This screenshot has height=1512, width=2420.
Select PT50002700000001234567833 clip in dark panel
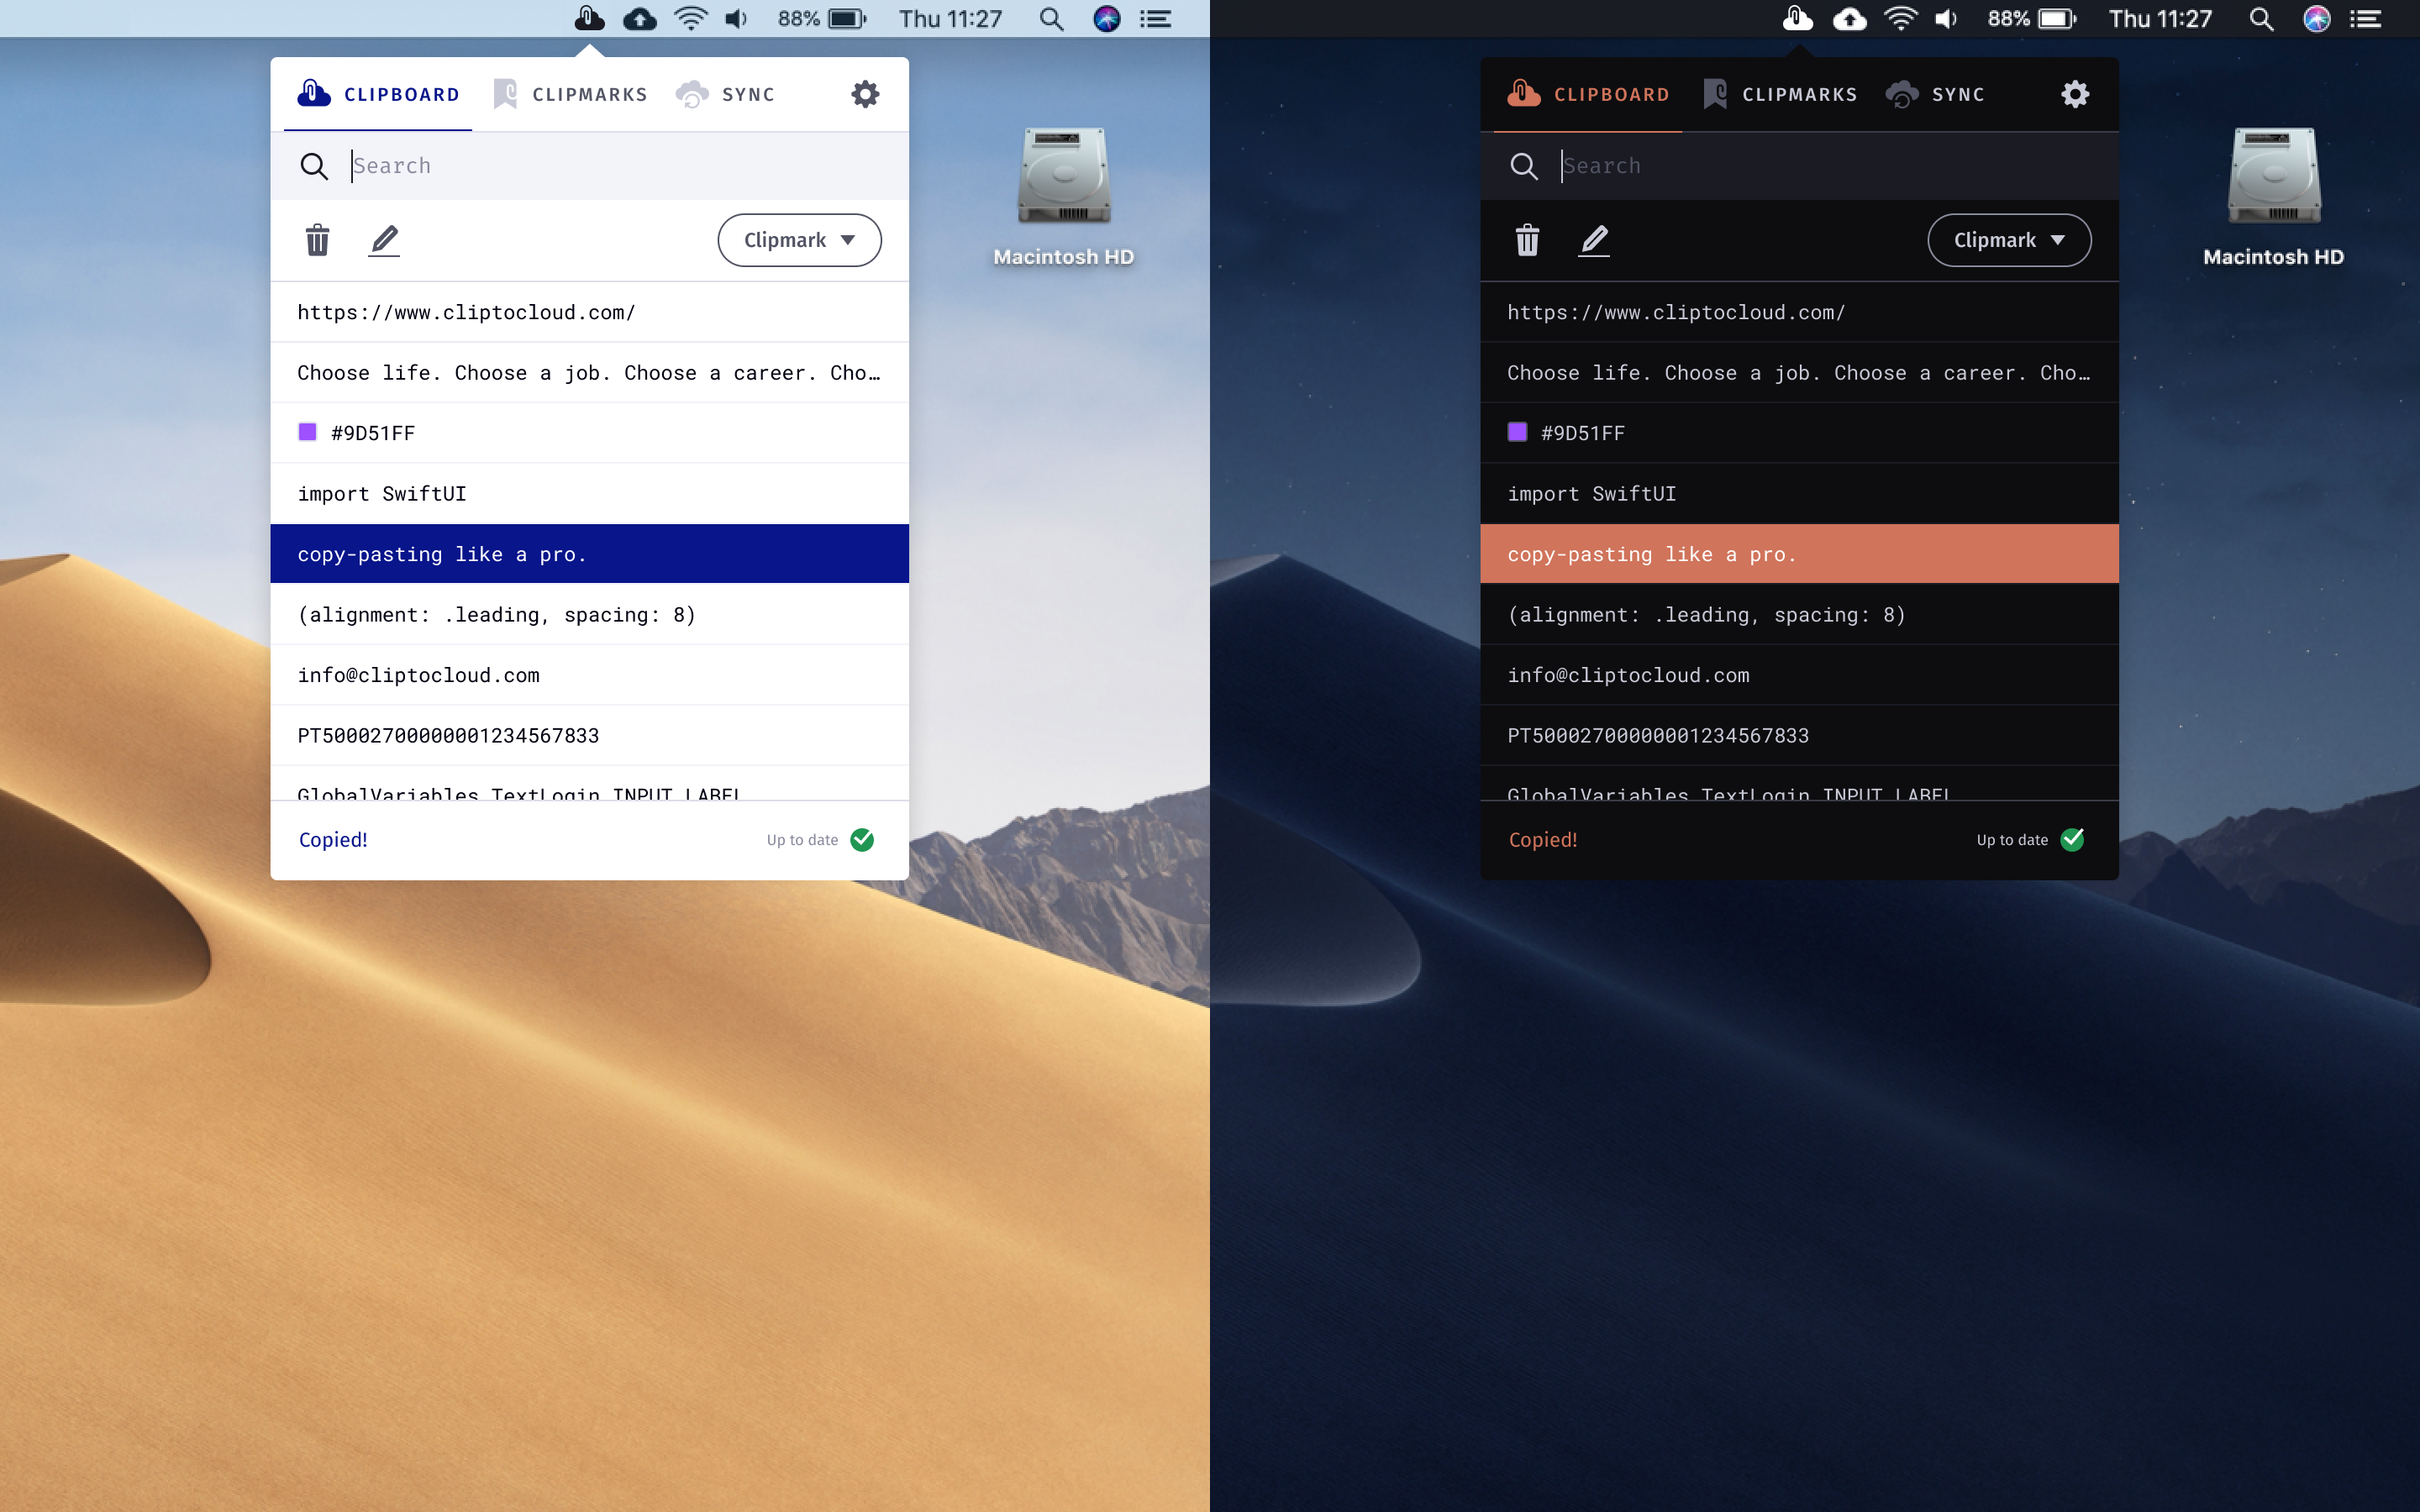[x=1799, y=736]
